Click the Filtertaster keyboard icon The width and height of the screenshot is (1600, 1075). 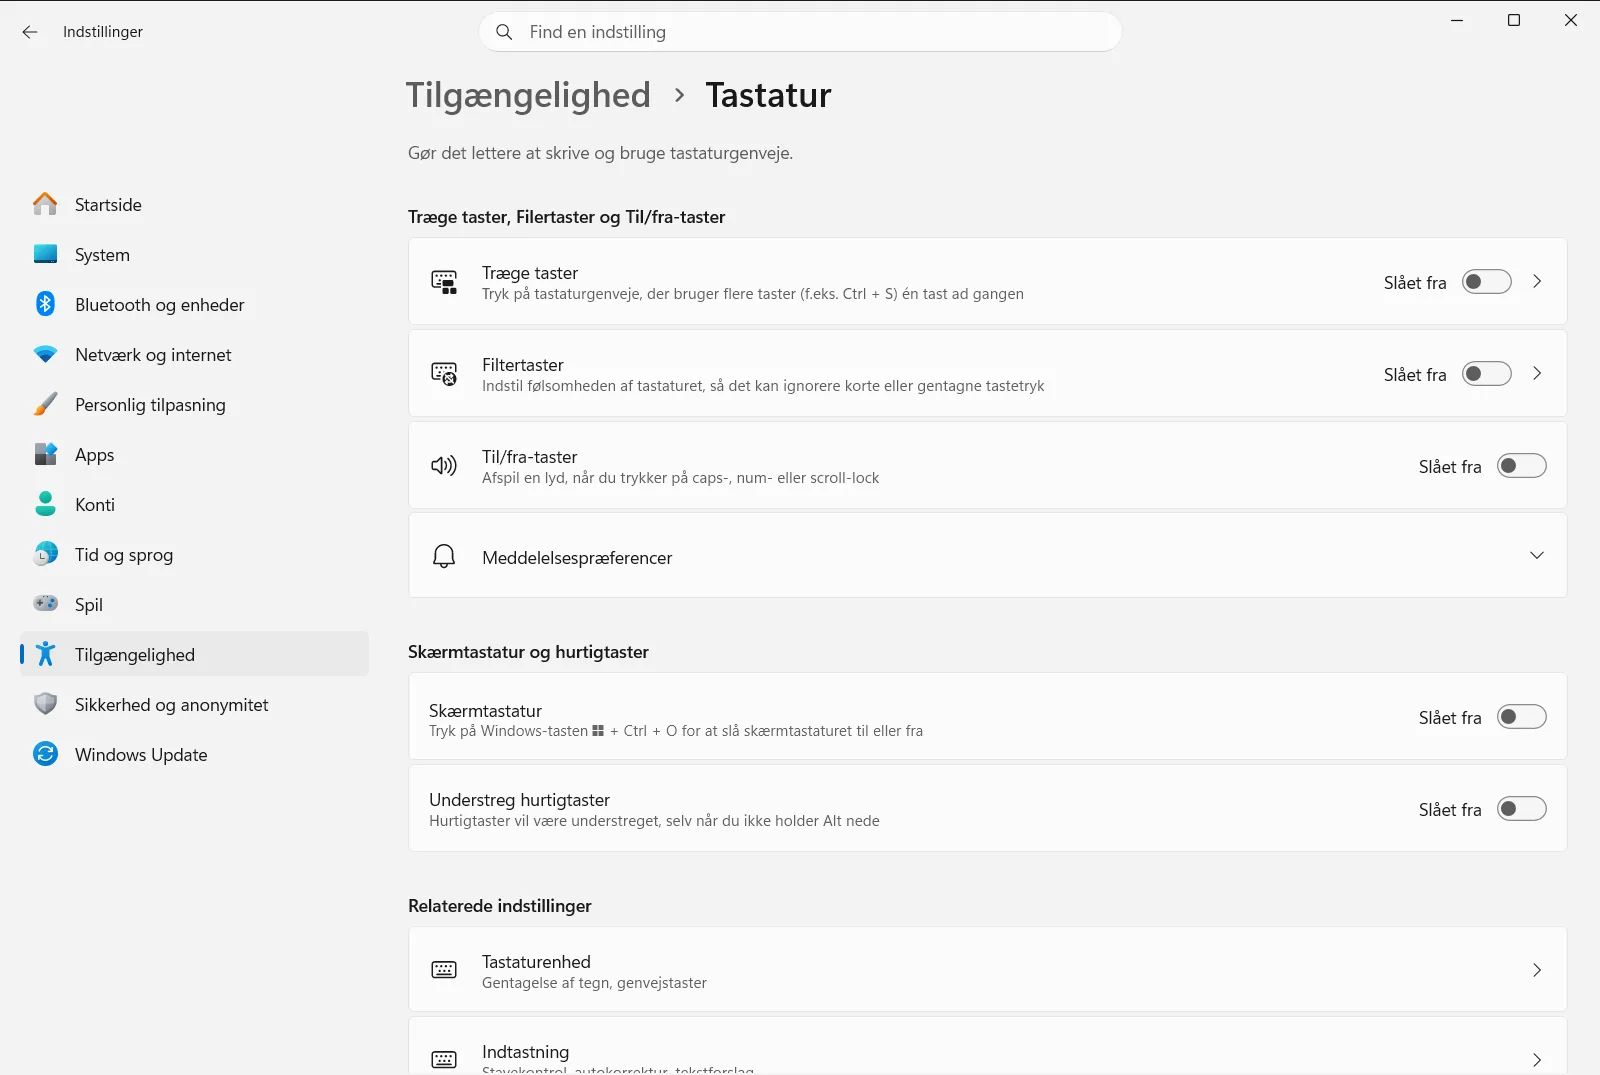click(x=444, y=374)
